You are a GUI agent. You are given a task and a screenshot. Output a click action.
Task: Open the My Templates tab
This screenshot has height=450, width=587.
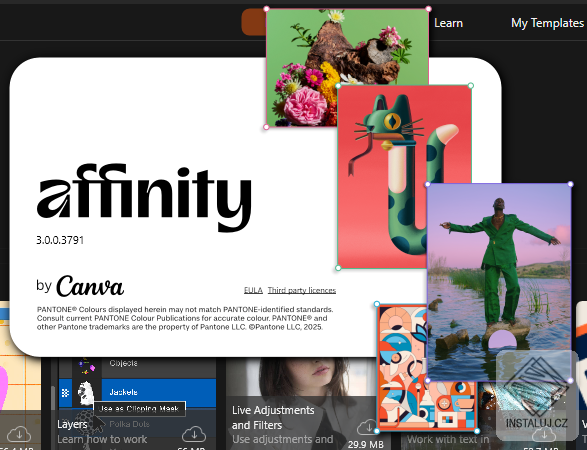click(547, 23)
